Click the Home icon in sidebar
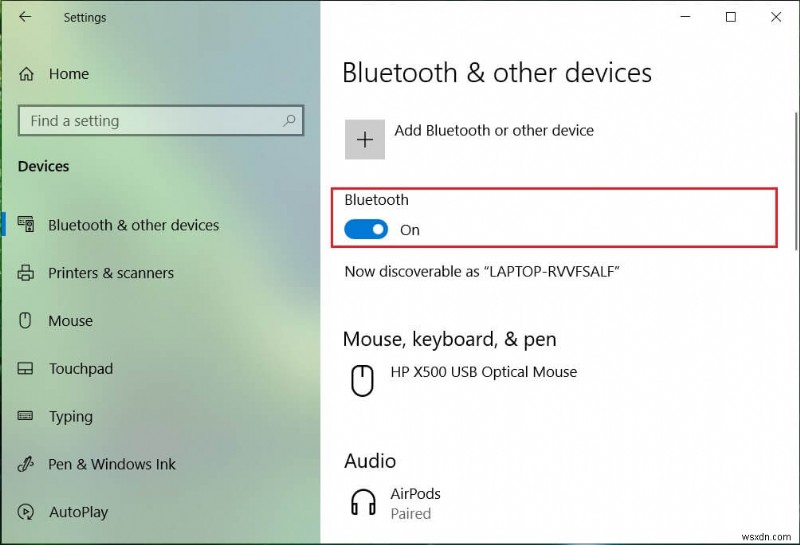800x545 pixels. (27, 74)
